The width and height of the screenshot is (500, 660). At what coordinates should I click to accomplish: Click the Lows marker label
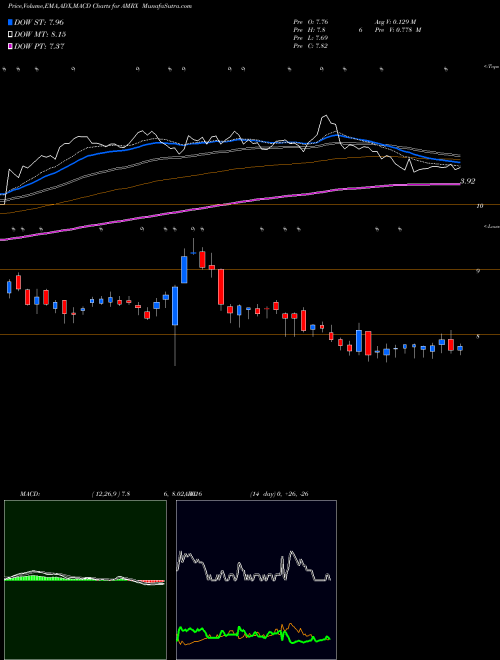[492, 226]
